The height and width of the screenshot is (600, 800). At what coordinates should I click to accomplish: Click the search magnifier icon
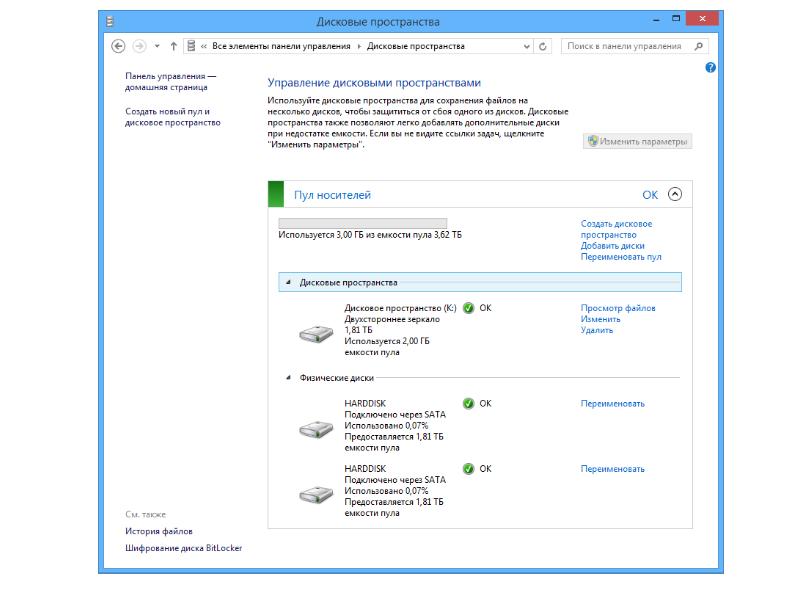click(x=699, y=46)
